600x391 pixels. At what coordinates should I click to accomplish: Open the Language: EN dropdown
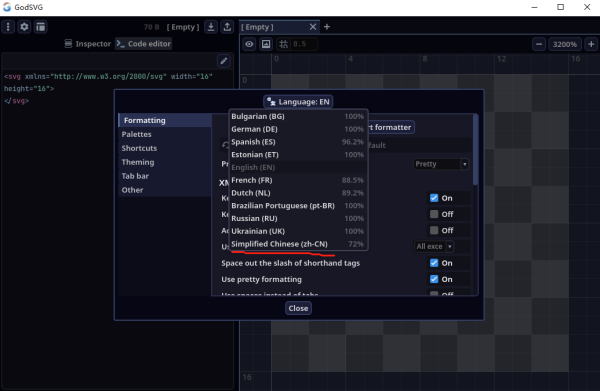[298, 102]
